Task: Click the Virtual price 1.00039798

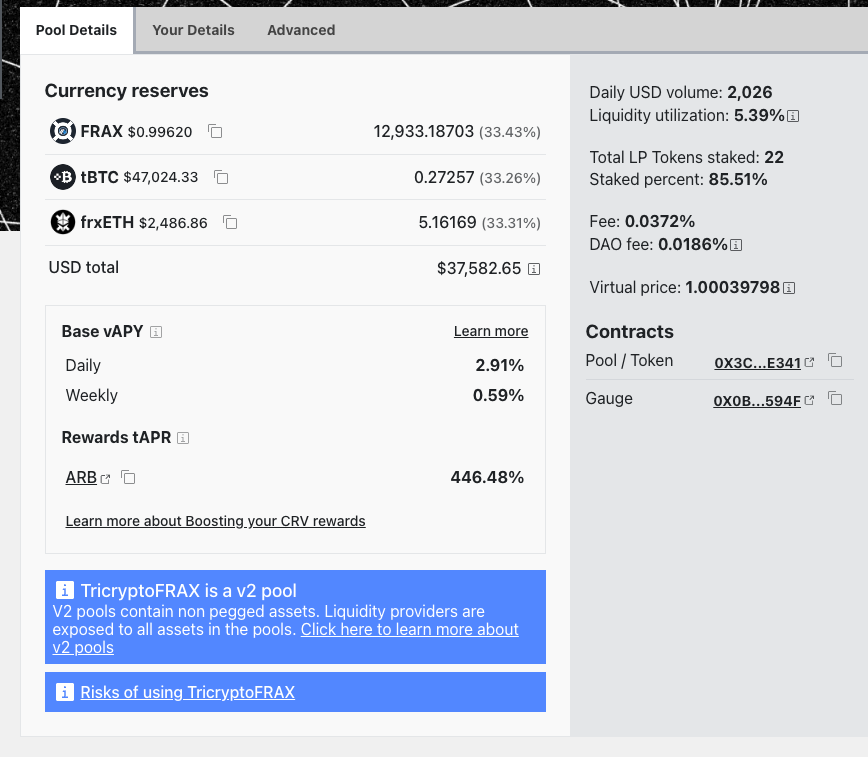Action: coord(732,287)
